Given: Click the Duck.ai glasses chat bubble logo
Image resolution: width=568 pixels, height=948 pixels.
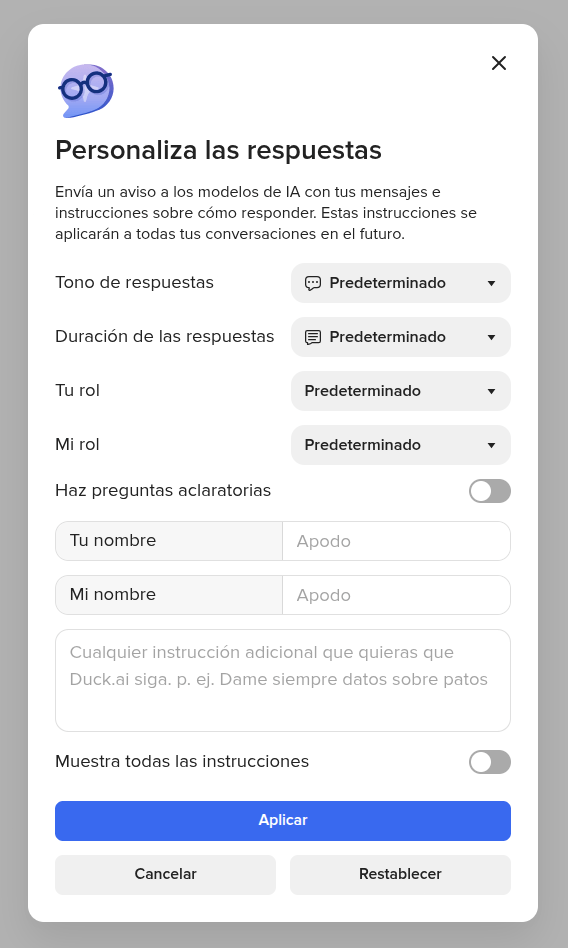Looking at the screenshot, I should tap(86, 91).
